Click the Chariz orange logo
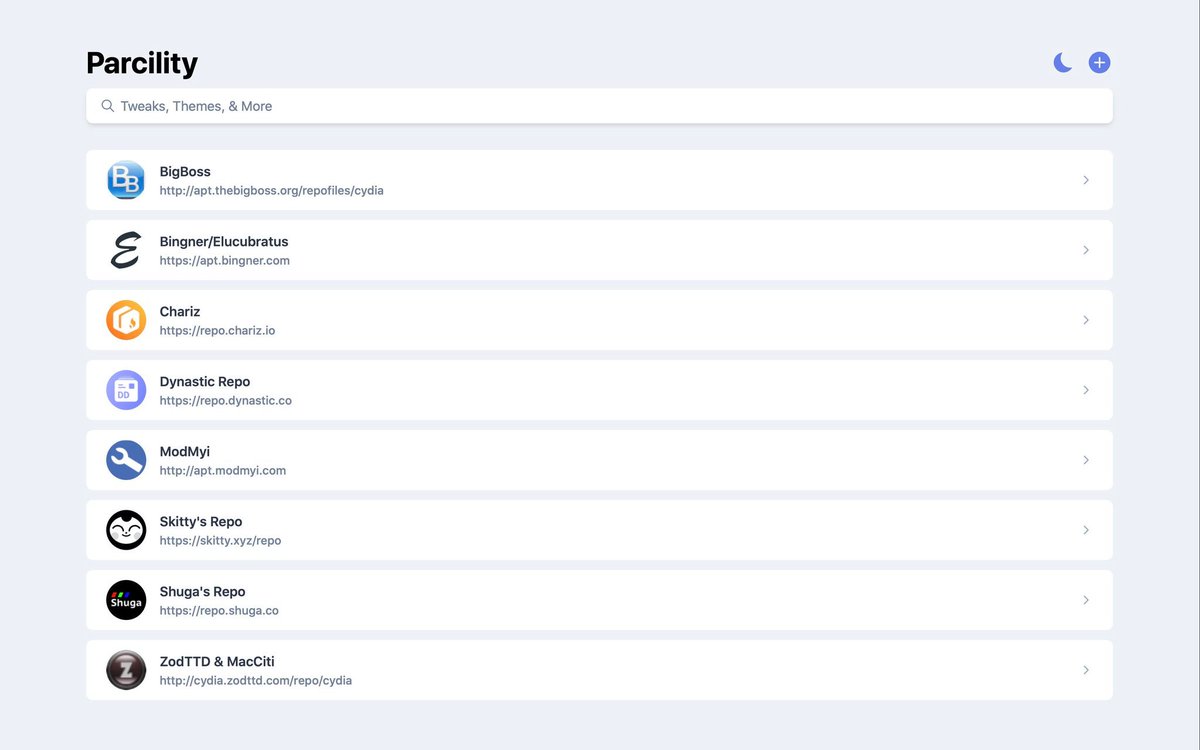 (x=126, y=320)
